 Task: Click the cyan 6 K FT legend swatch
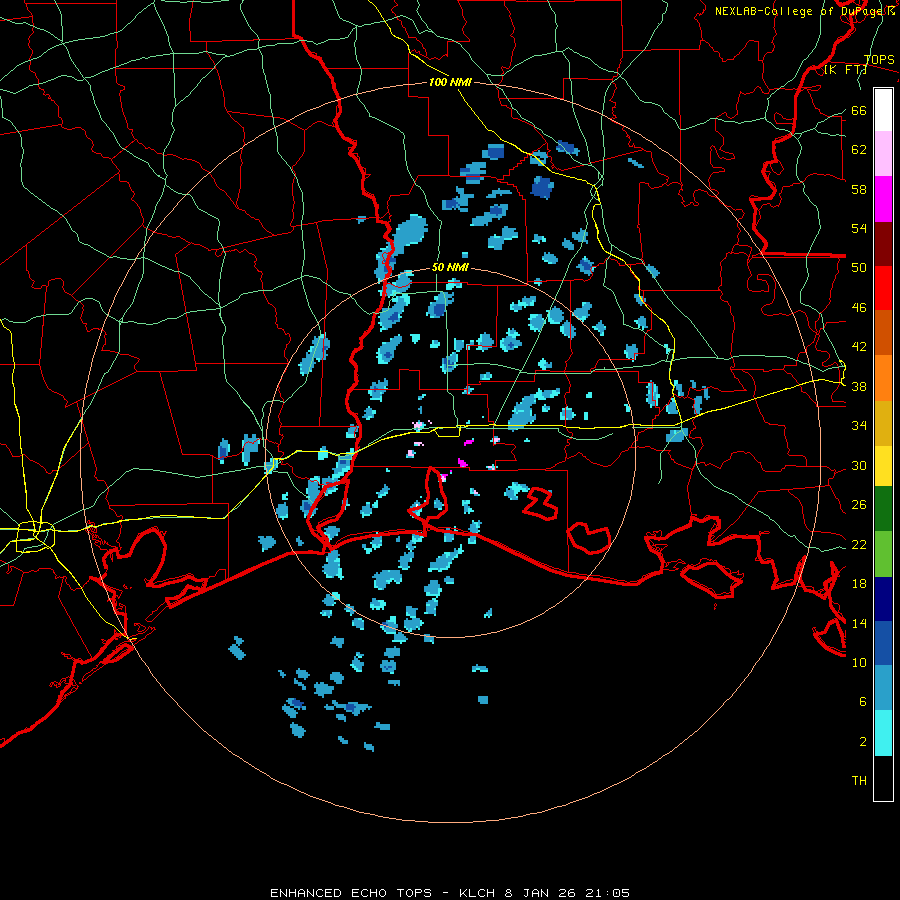pyautogui.click(x=883, y=733)
